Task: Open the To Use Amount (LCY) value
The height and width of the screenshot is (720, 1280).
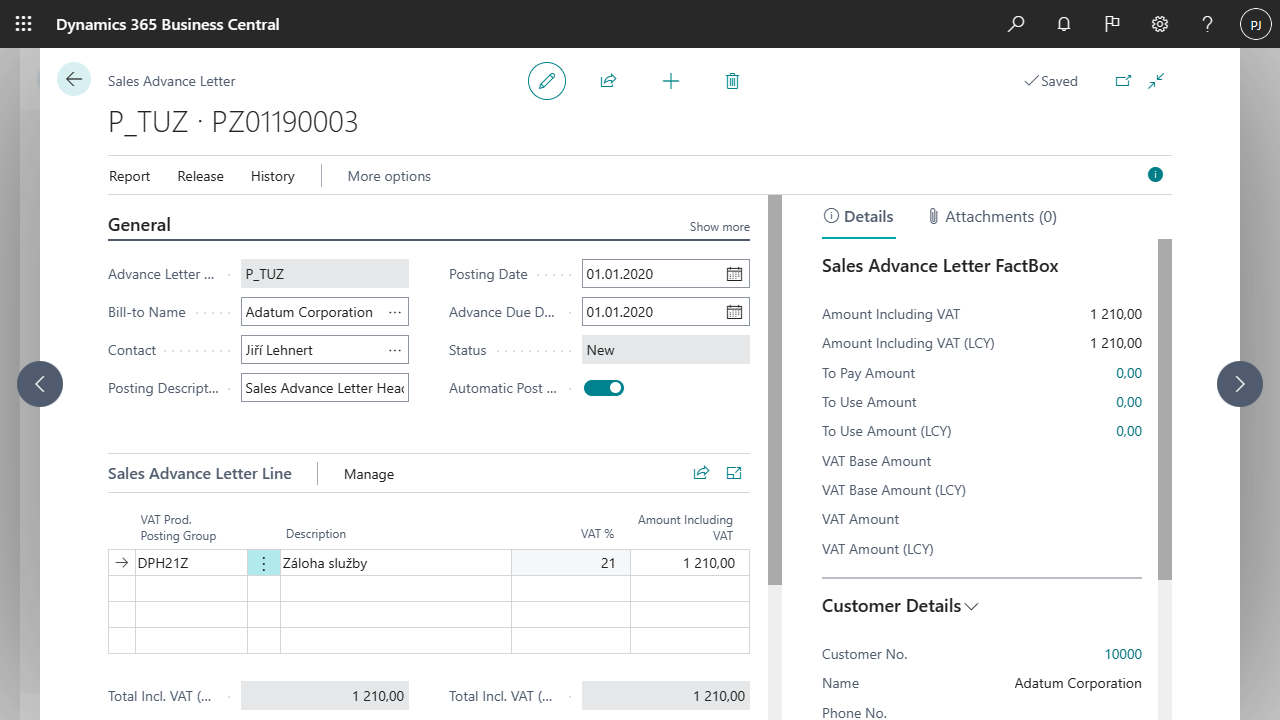Action: pos(1129,431)
